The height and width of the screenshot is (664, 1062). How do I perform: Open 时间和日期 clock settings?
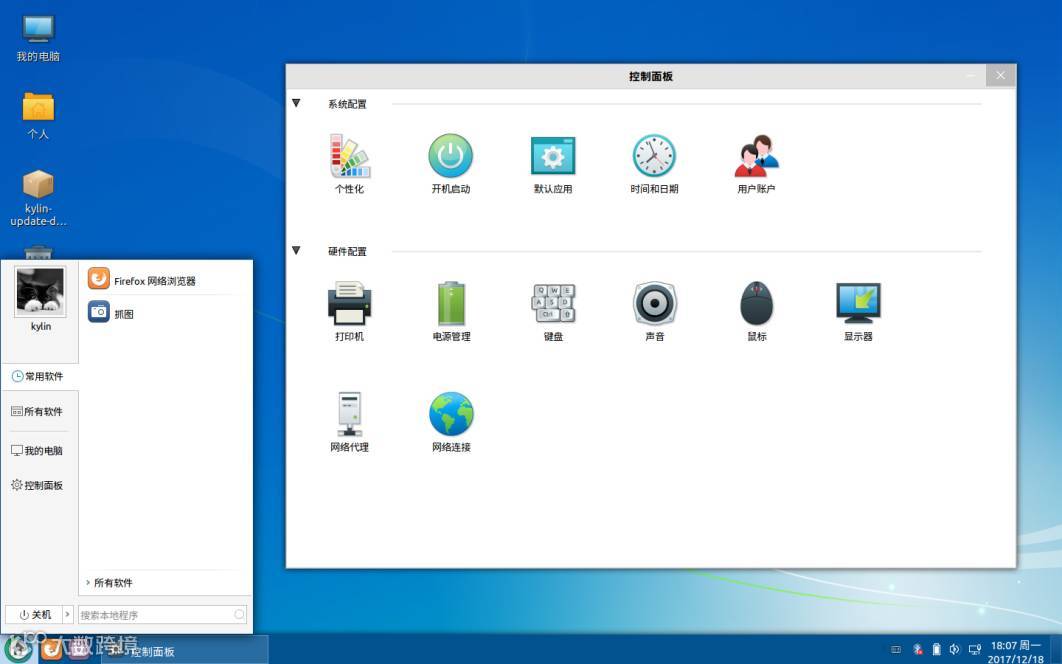[654, 164]
